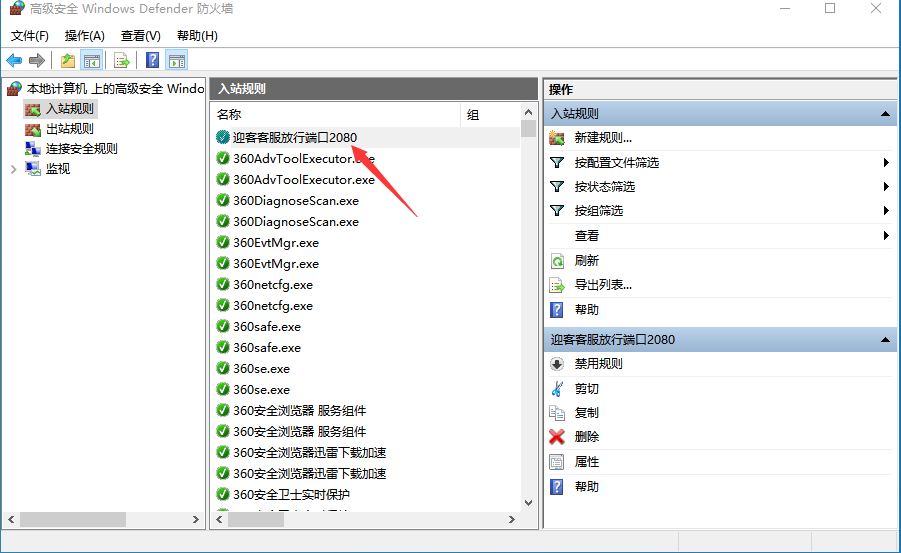Click the Back arrow toolbar icon
This screenshot has height=553, width=901.
tap(14, 60)
